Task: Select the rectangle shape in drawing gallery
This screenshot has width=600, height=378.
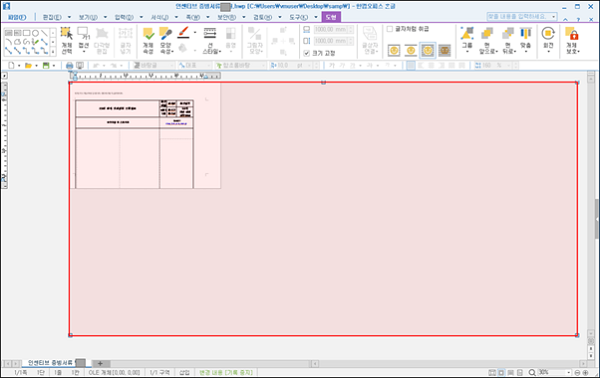Action: 26,33
